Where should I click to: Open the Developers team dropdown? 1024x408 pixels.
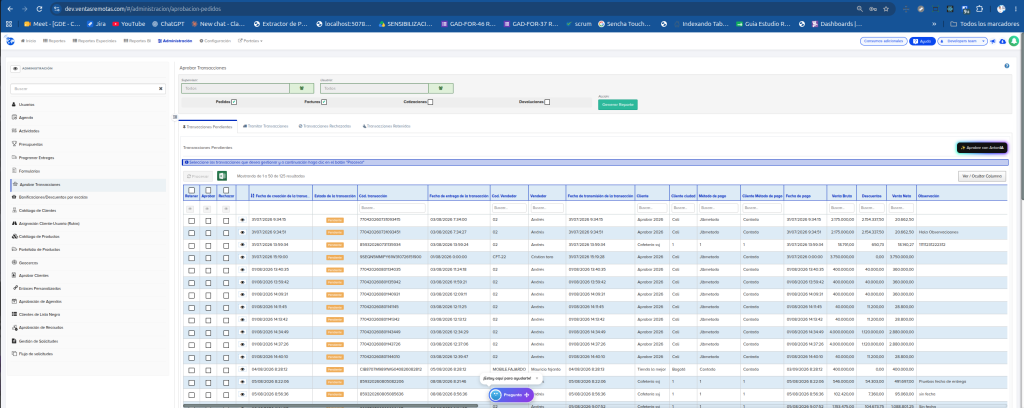pyautogui.click(x=962, y=41)
